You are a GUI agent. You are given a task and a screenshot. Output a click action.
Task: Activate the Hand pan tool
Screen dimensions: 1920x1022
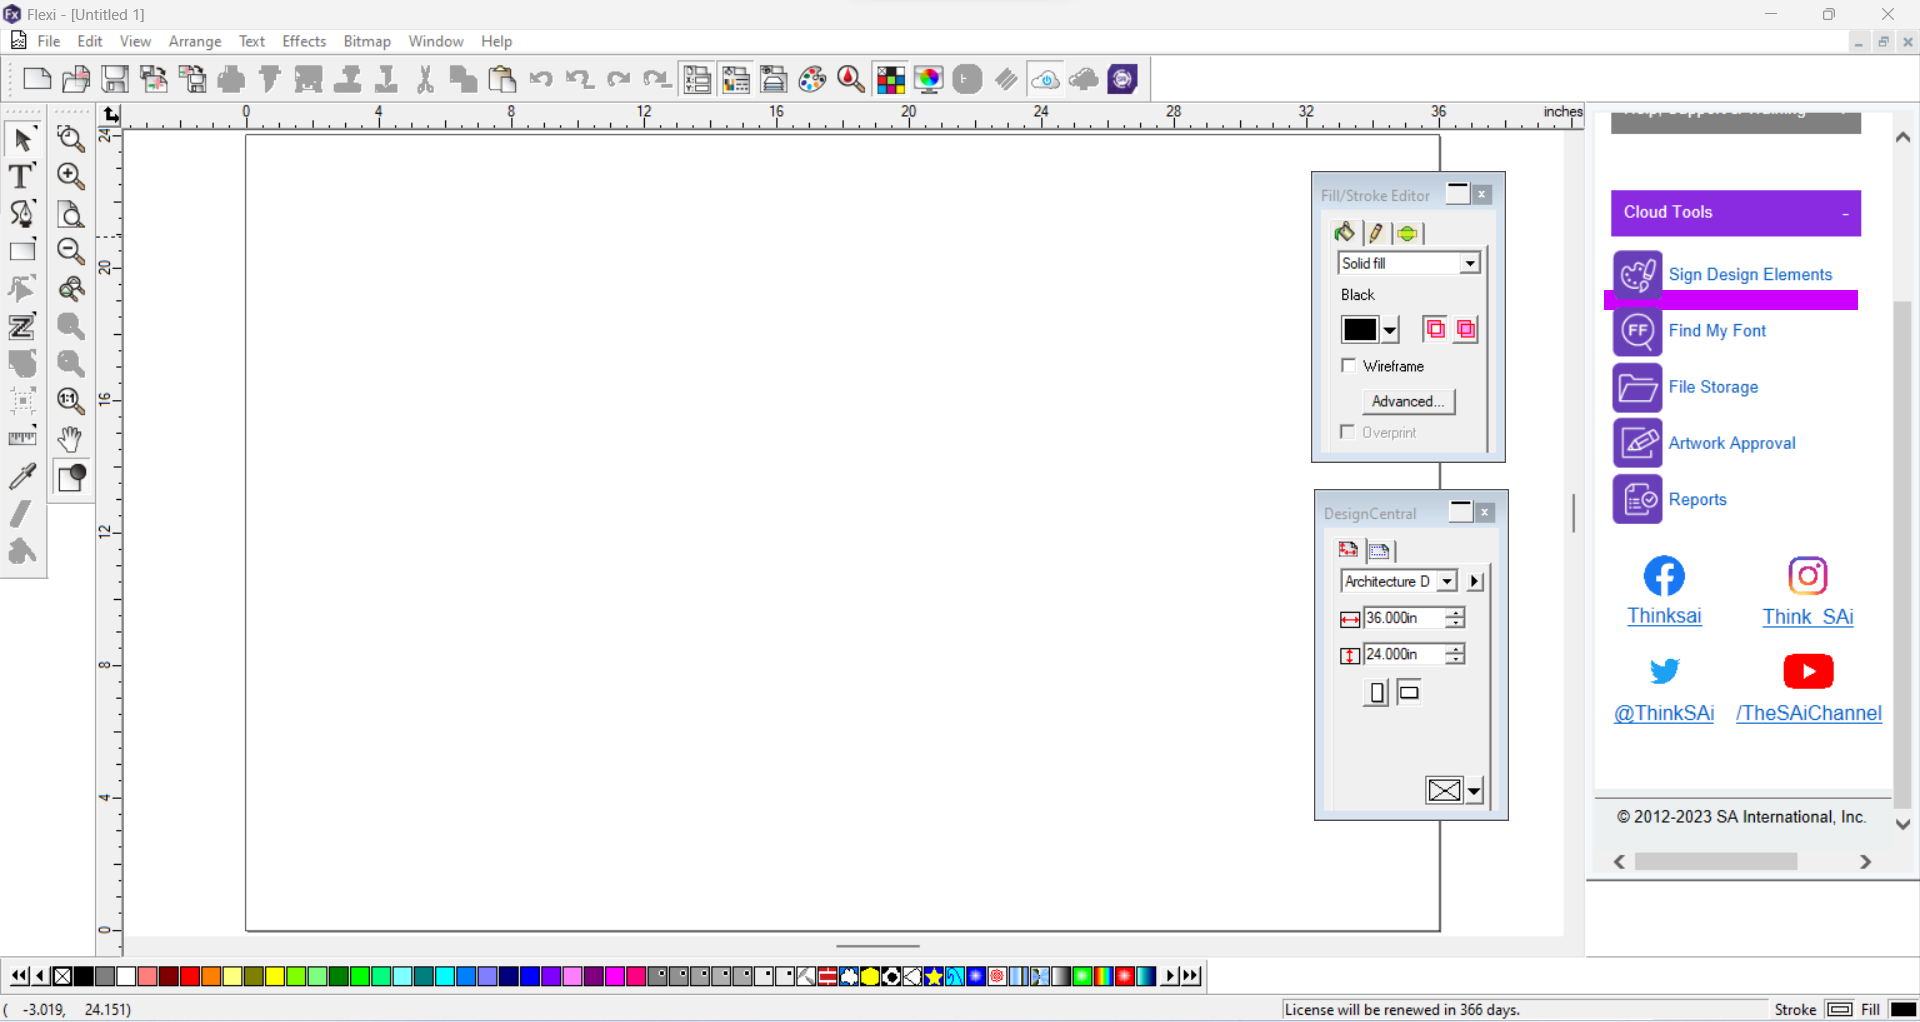click(70, 439)
